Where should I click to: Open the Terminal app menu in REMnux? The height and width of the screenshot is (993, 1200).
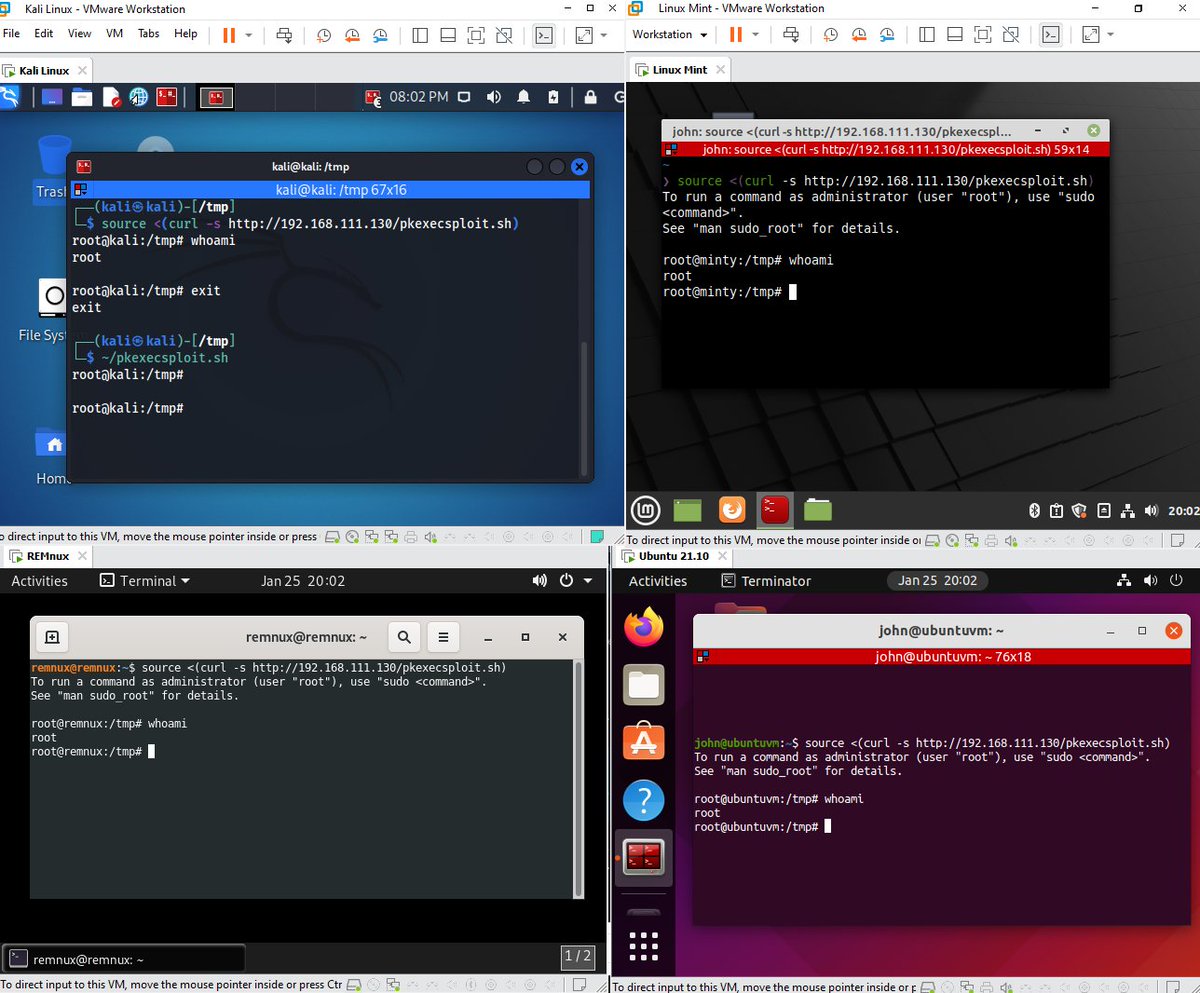[x=146, y=581]
